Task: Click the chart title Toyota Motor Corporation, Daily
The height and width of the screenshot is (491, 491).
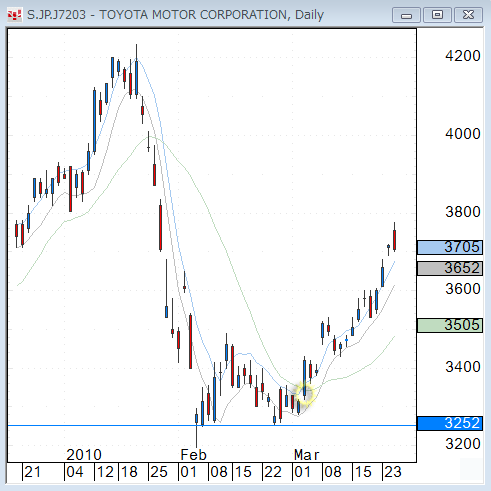Action: tap(175, 15)
